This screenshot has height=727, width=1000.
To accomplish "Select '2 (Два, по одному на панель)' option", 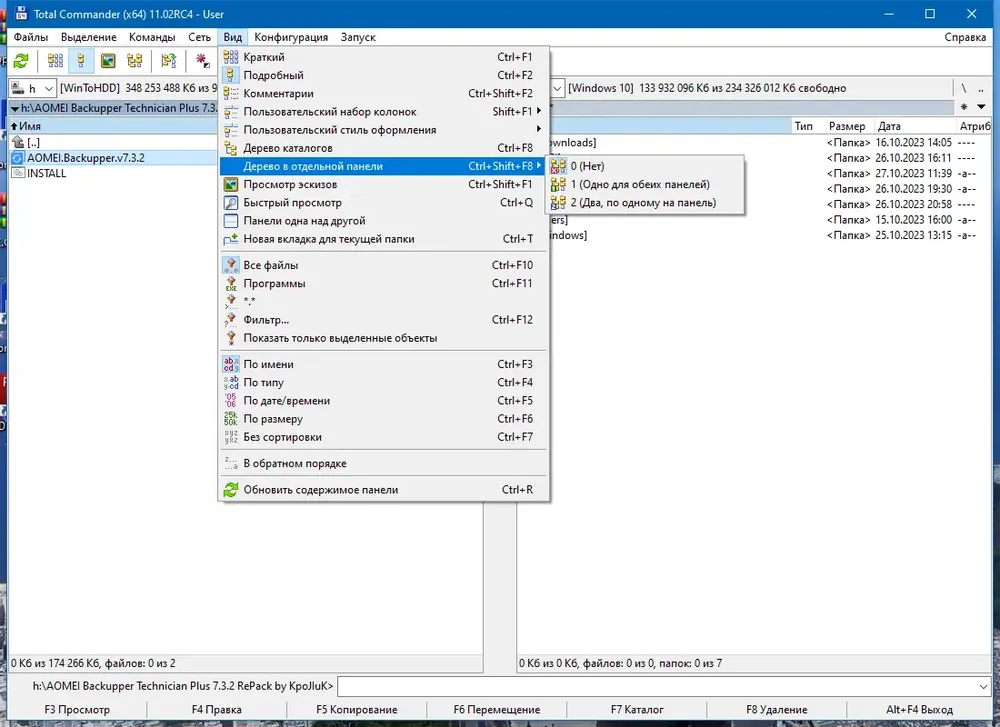I will pos(644,203).
